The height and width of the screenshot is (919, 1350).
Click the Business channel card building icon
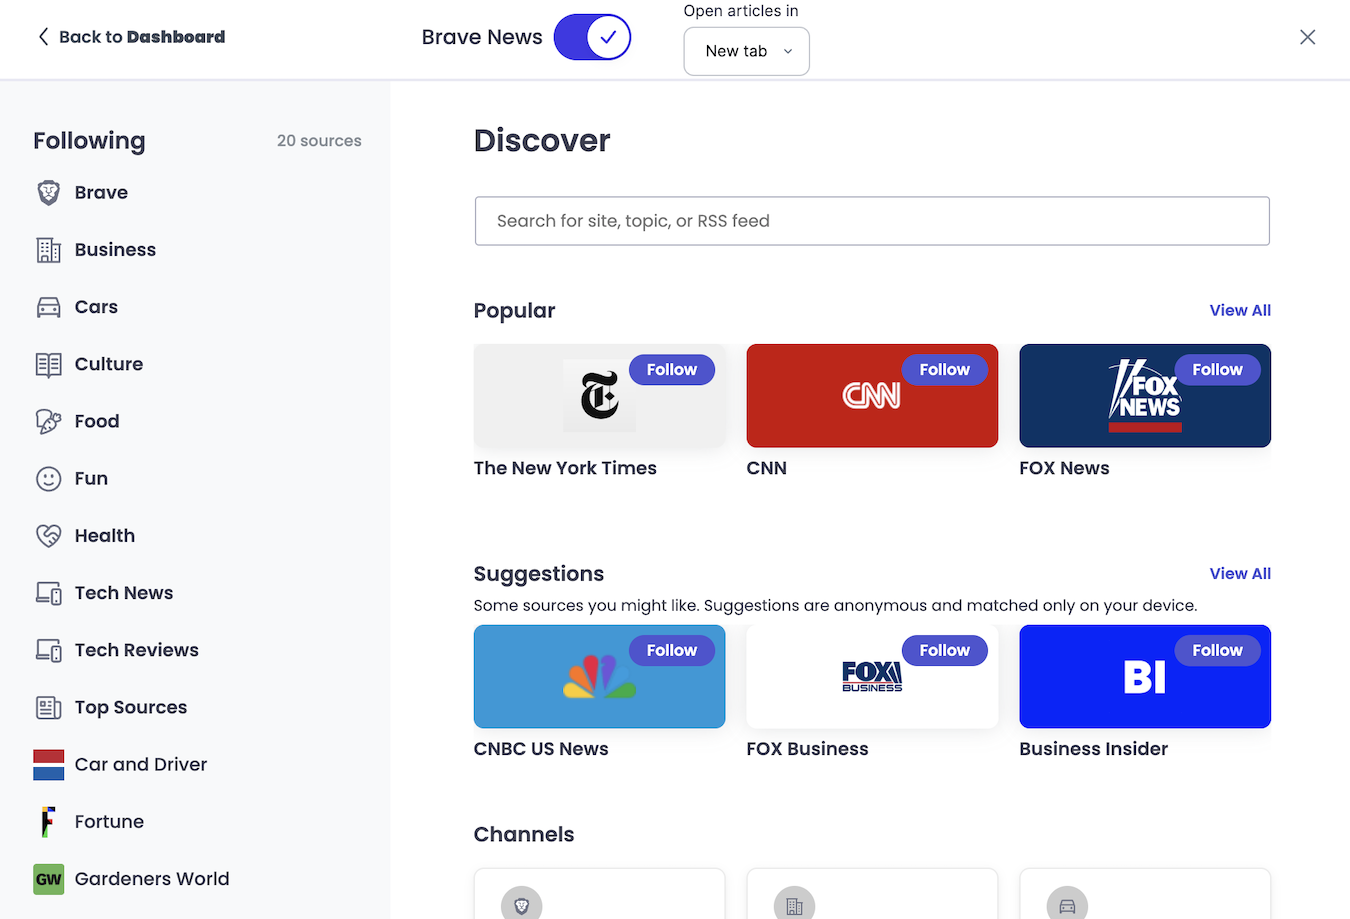pos(794,905)
